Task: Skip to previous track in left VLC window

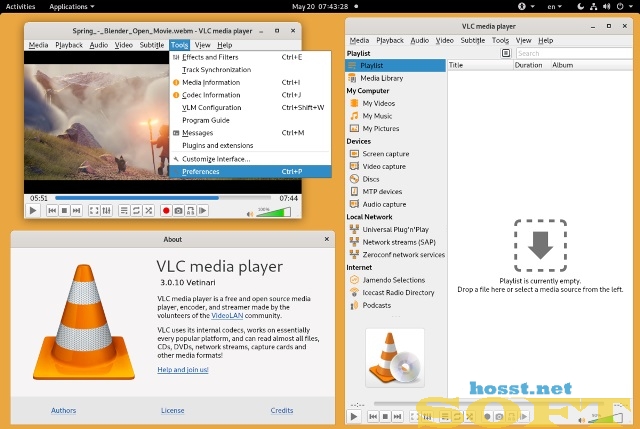Action: click(x=52, y=211)
